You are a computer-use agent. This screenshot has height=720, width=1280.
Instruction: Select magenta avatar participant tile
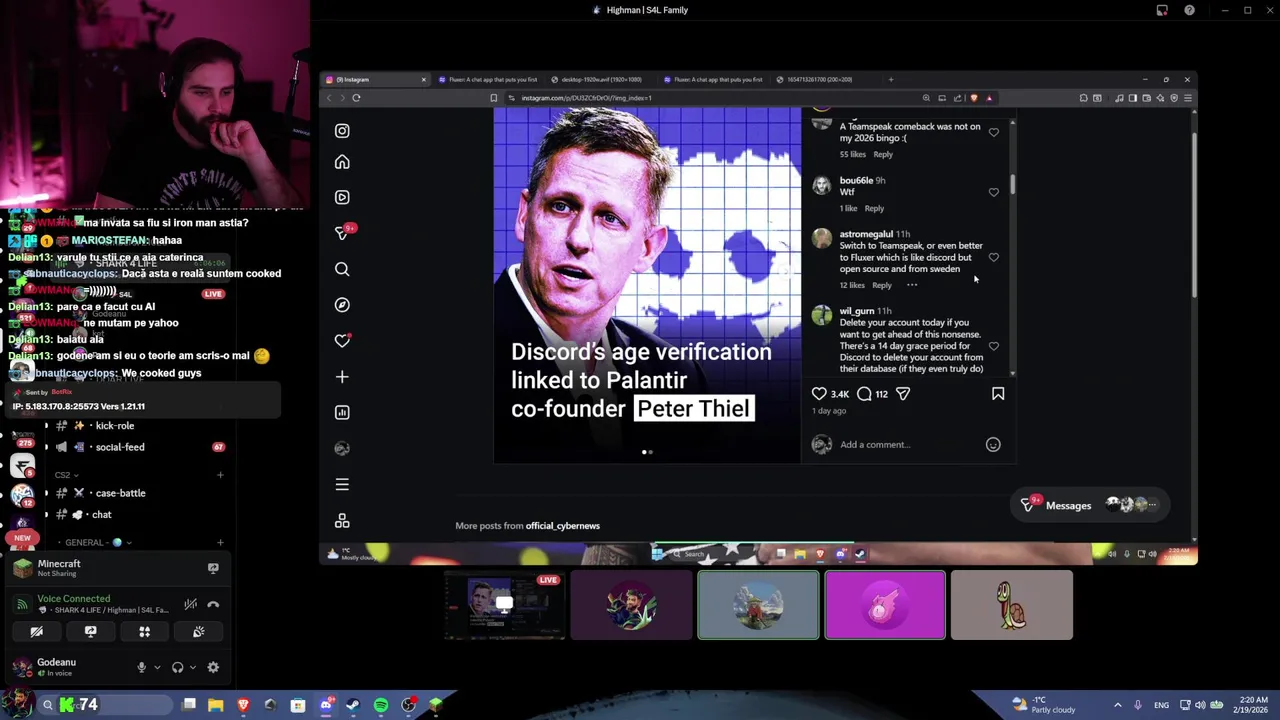coord(885,605)
